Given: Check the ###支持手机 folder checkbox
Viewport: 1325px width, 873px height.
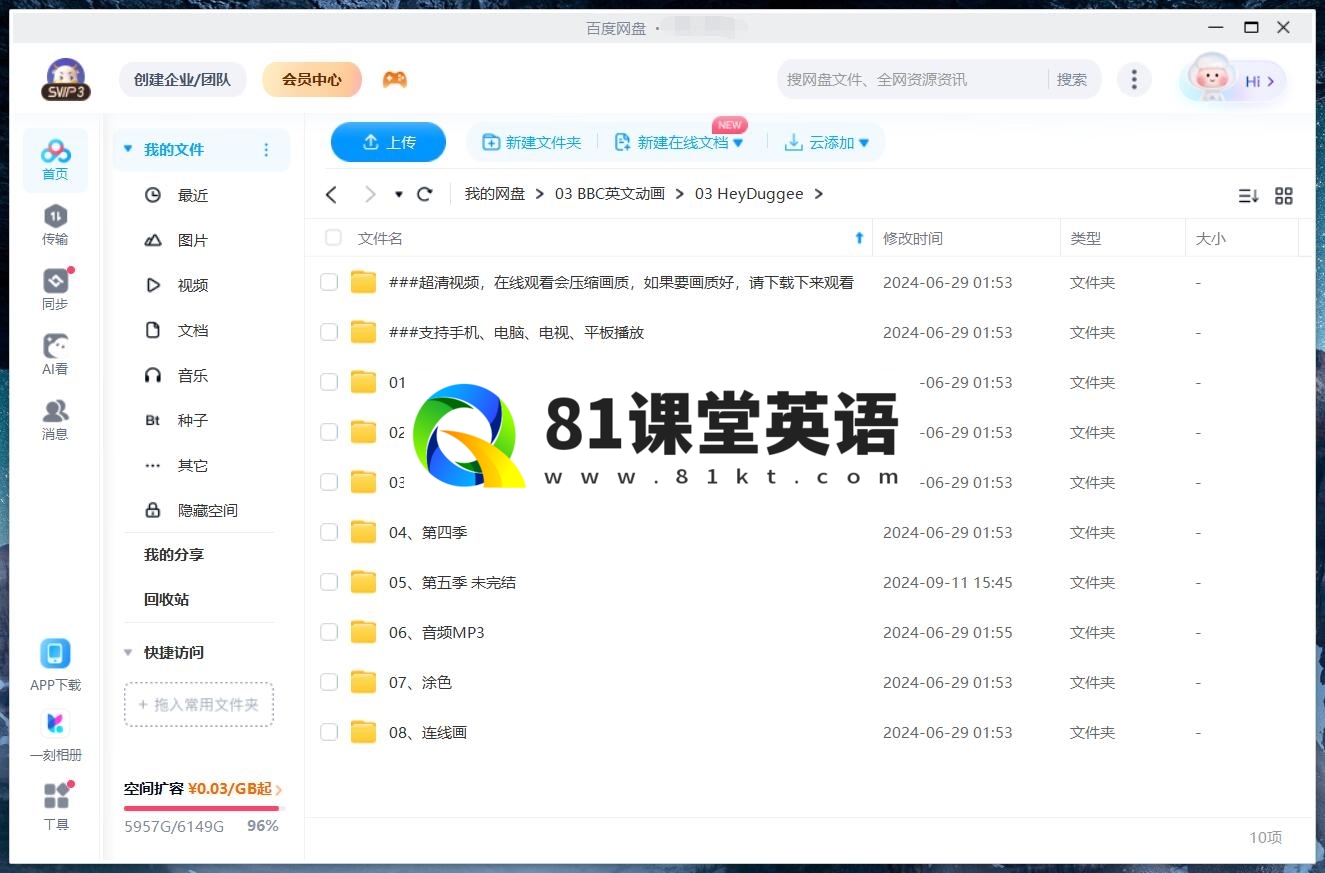Looking at the screenshot, I should coord(329,332).
